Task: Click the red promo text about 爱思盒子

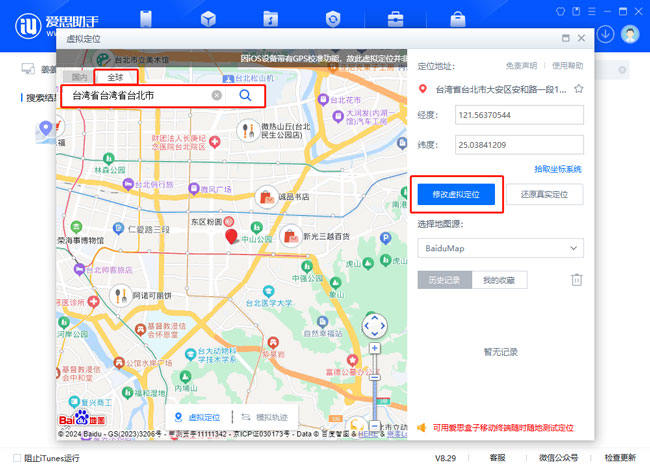Action: [x=503, y=428]
